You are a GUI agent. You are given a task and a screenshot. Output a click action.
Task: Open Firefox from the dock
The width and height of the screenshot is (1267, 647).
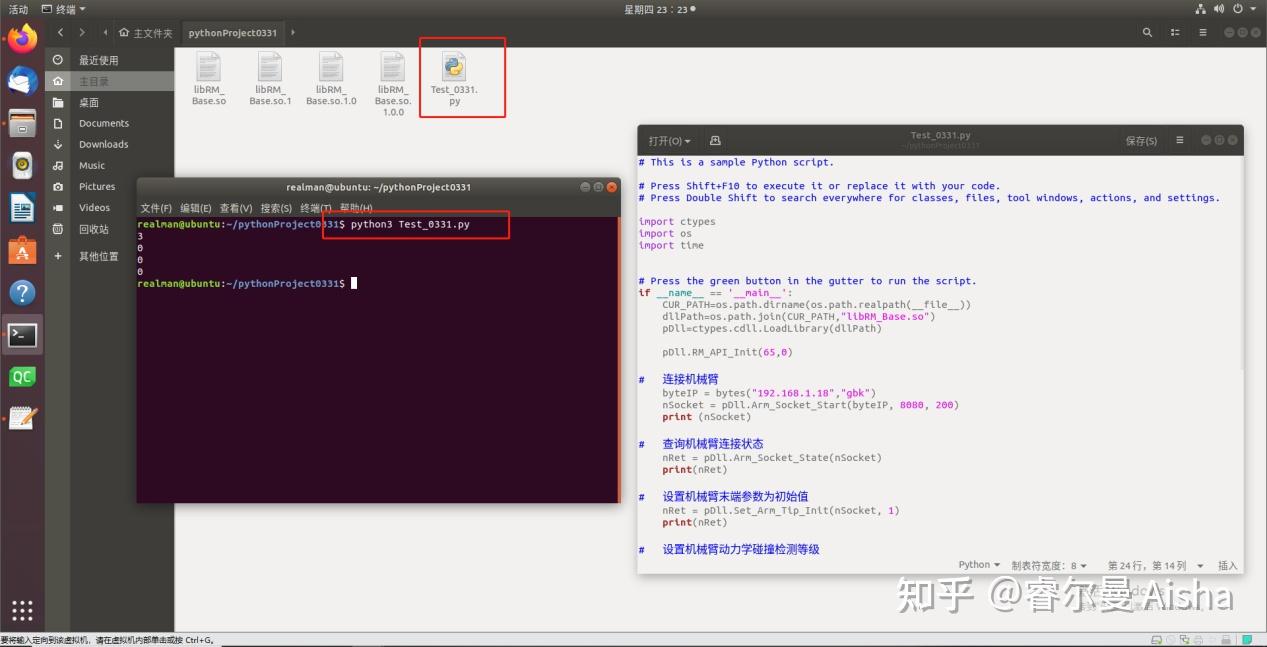21,40
